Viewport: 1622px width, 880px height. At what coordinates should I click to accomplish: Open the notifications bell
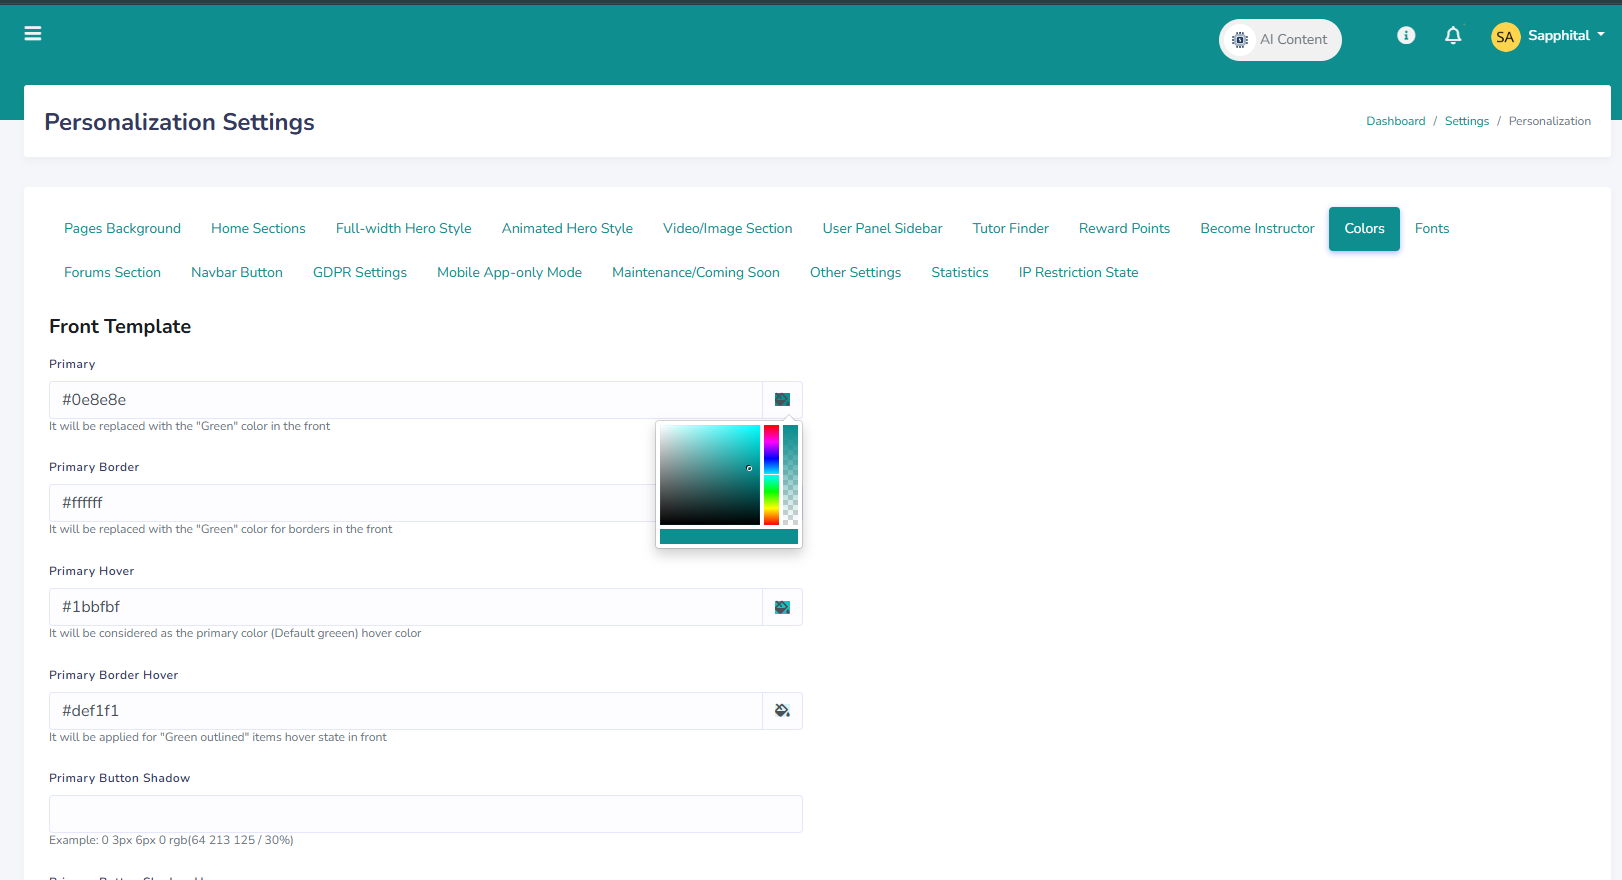click(1453, 35)
